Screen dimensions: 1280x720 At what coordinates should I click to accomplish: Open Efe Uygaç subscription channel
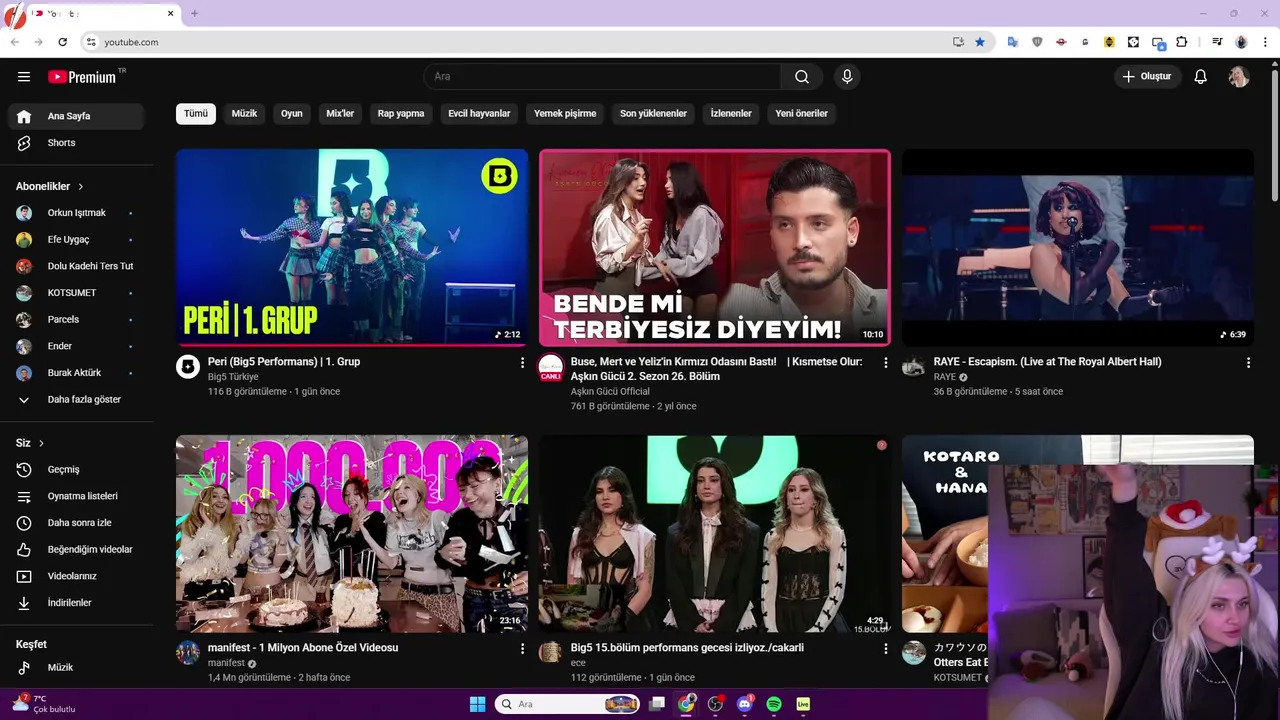click(x=76, y=240)
